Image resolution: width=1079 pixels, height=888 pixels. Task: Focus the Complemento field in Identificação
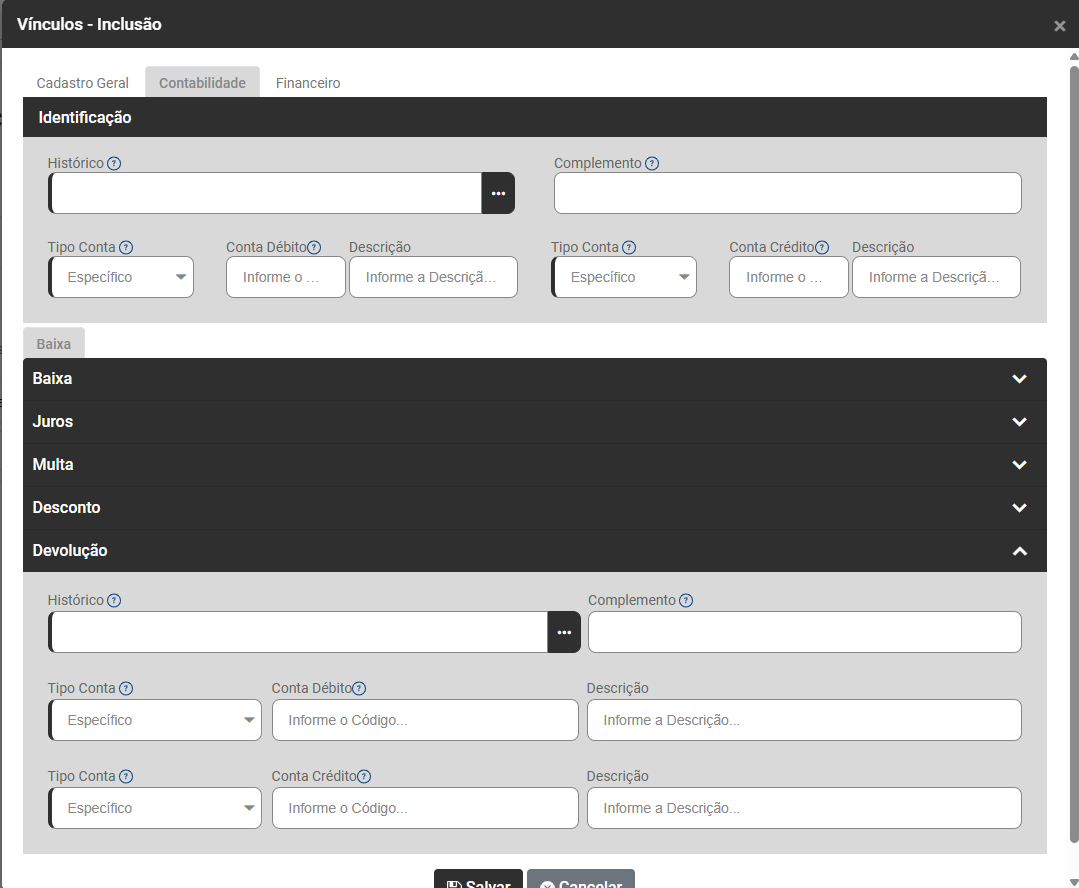point(788,193)
